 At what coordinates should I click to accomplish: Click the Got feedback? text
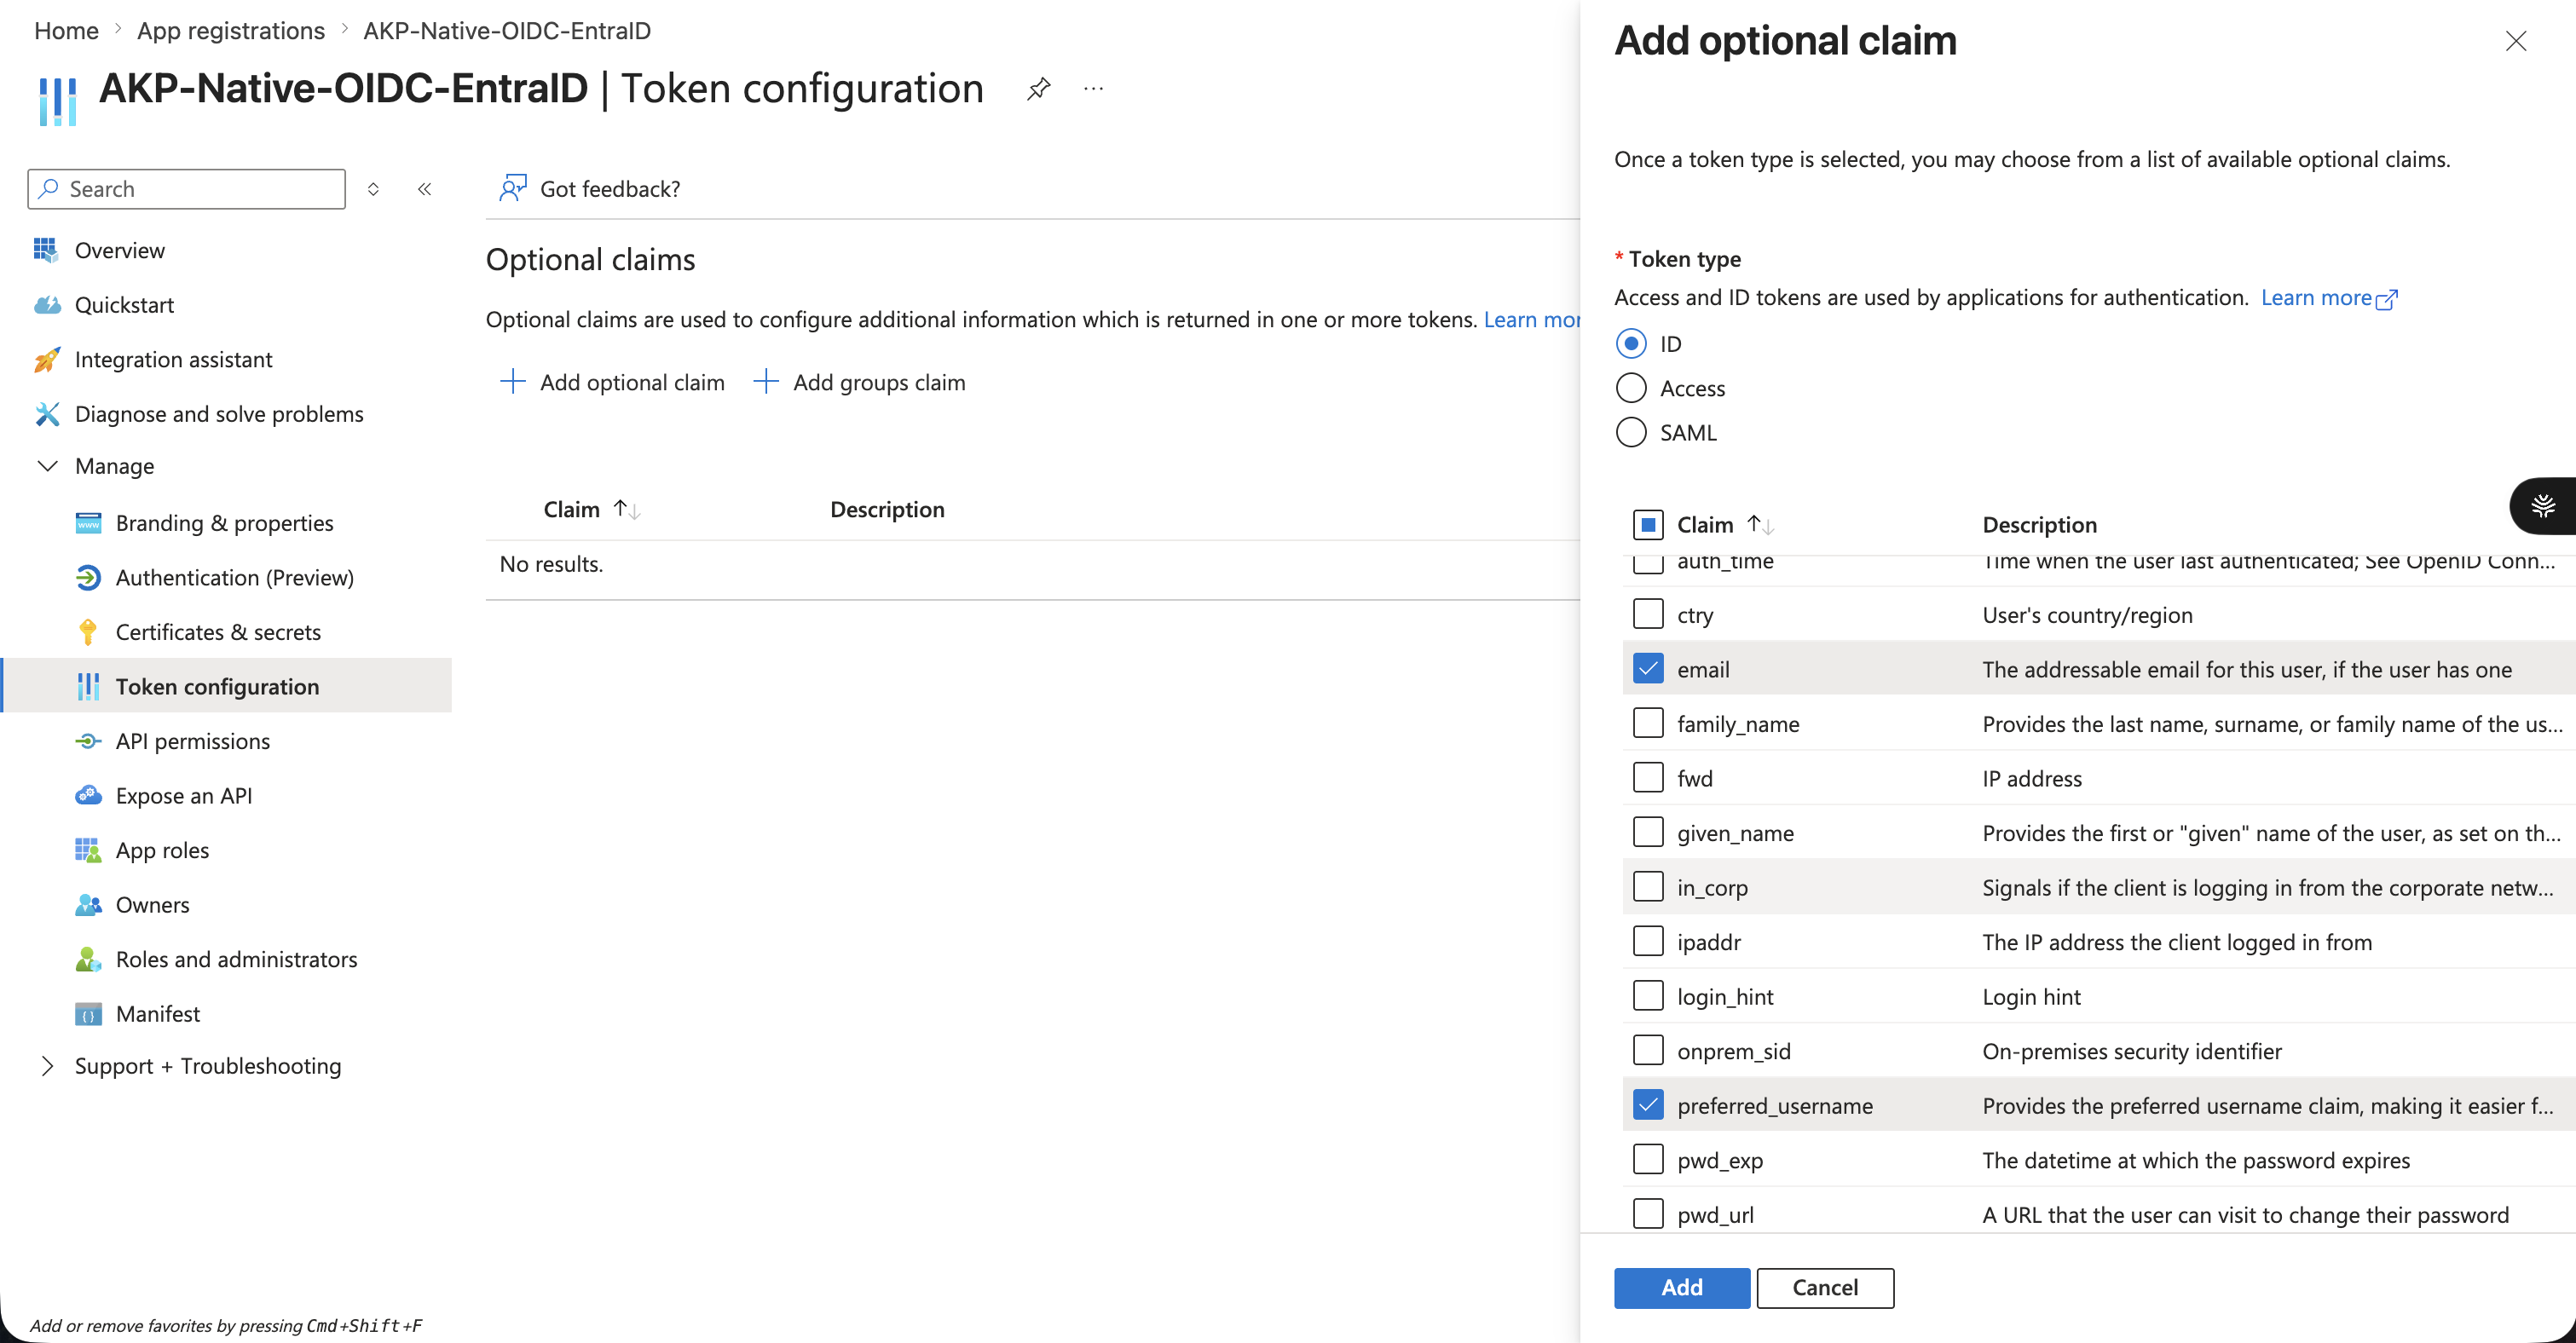(610, 189)
